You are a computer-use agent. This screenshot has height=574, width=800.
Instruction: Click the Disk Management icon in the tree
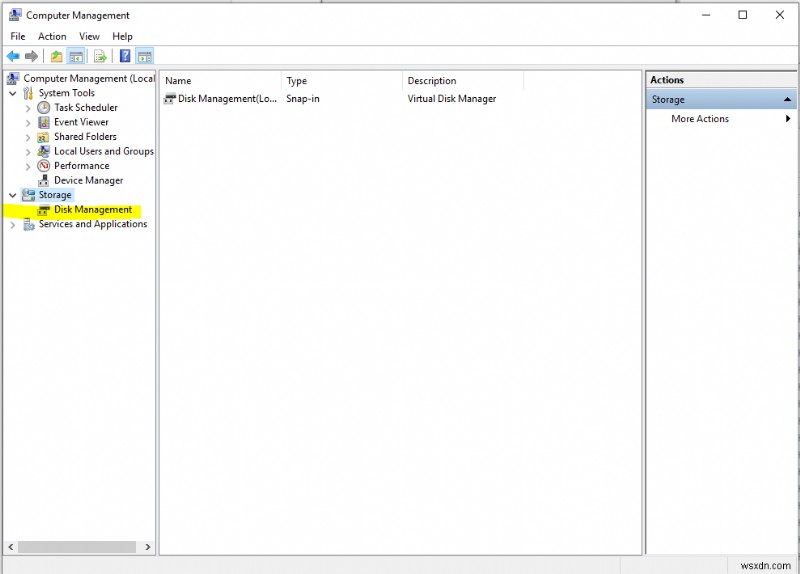click(x=44, y=210)
